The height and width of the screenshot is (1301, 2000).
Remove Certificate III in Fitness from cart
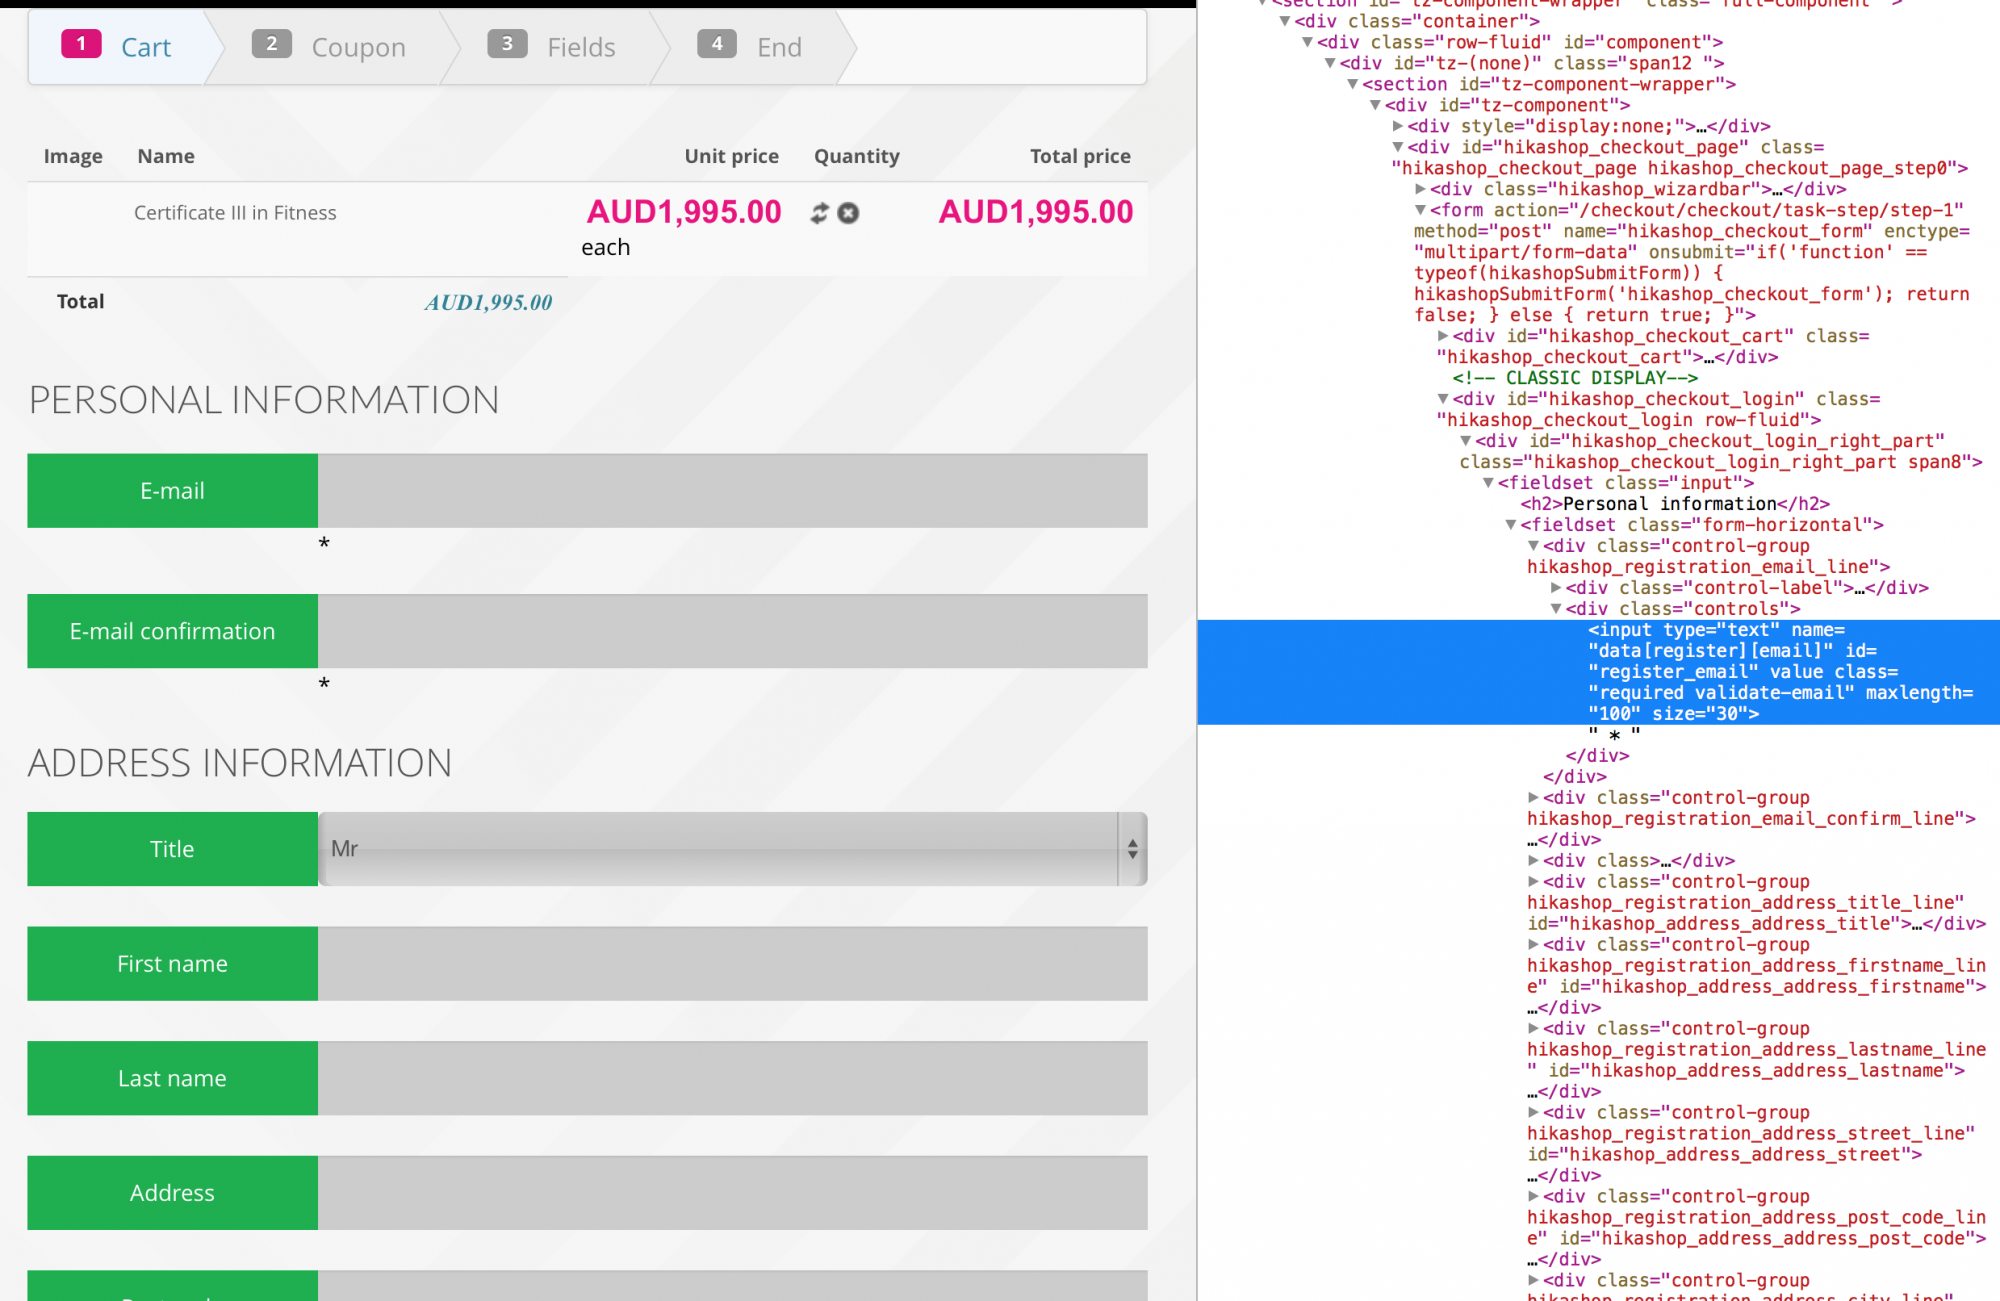(x=848, y=213)
